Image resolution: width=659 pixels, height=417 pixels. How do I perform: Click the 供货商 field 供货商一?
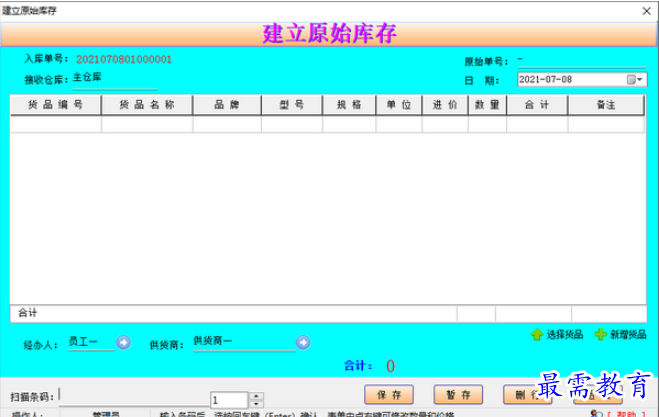(x=244, y=342)
